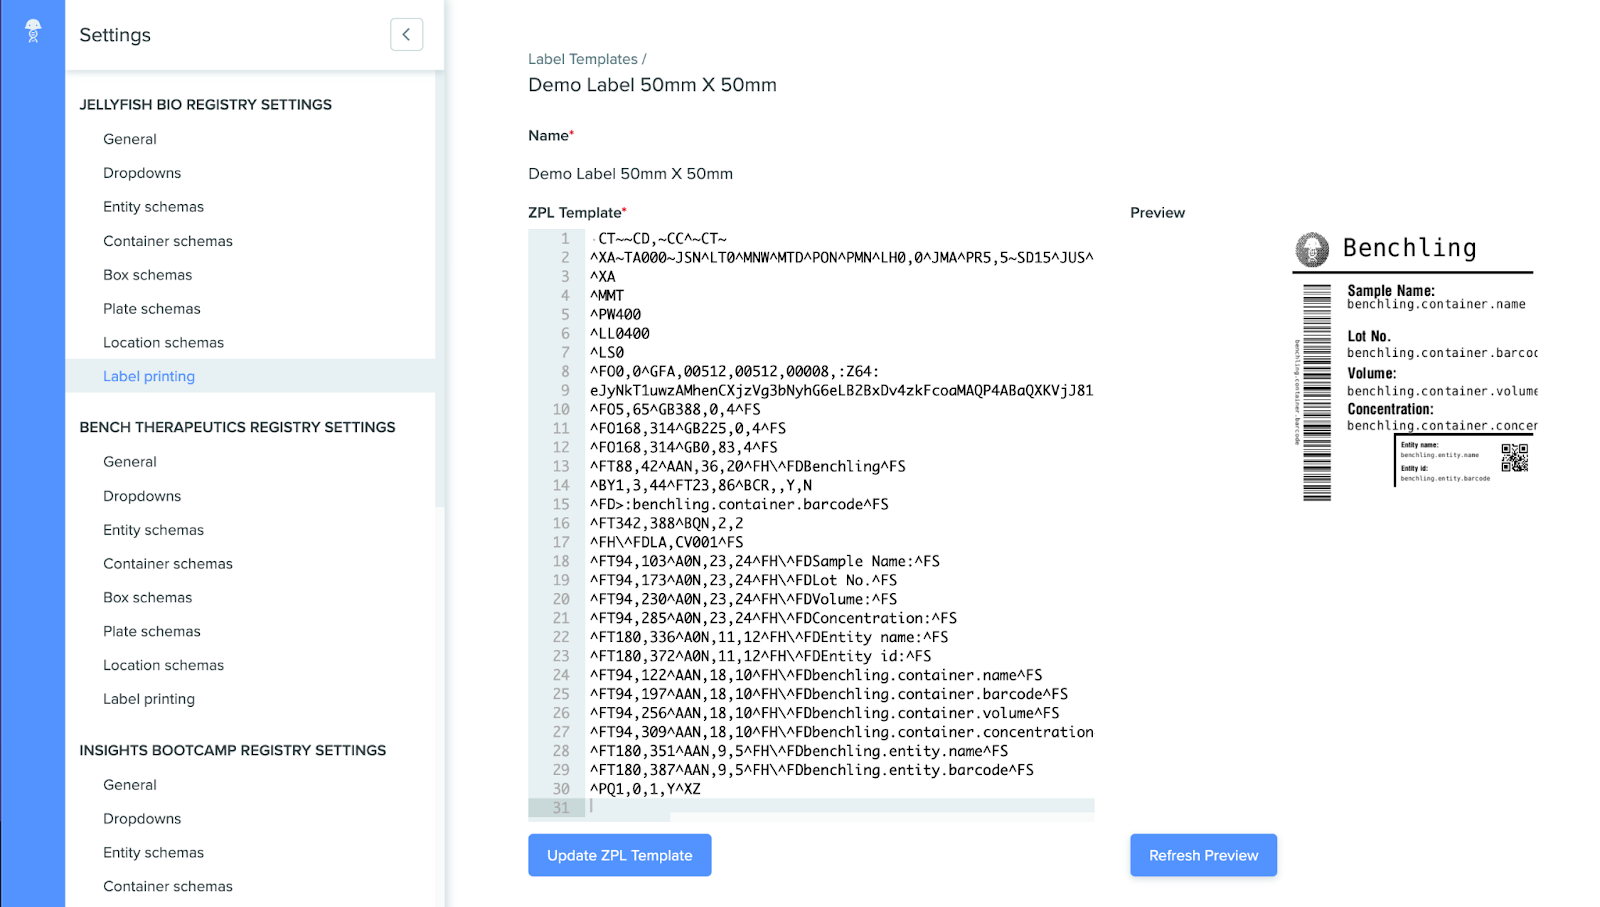Viewport: 1600px width, 907px height.
Task: Open Location schemas under Bench Therapeutics settings
Action: pos(163,665)
